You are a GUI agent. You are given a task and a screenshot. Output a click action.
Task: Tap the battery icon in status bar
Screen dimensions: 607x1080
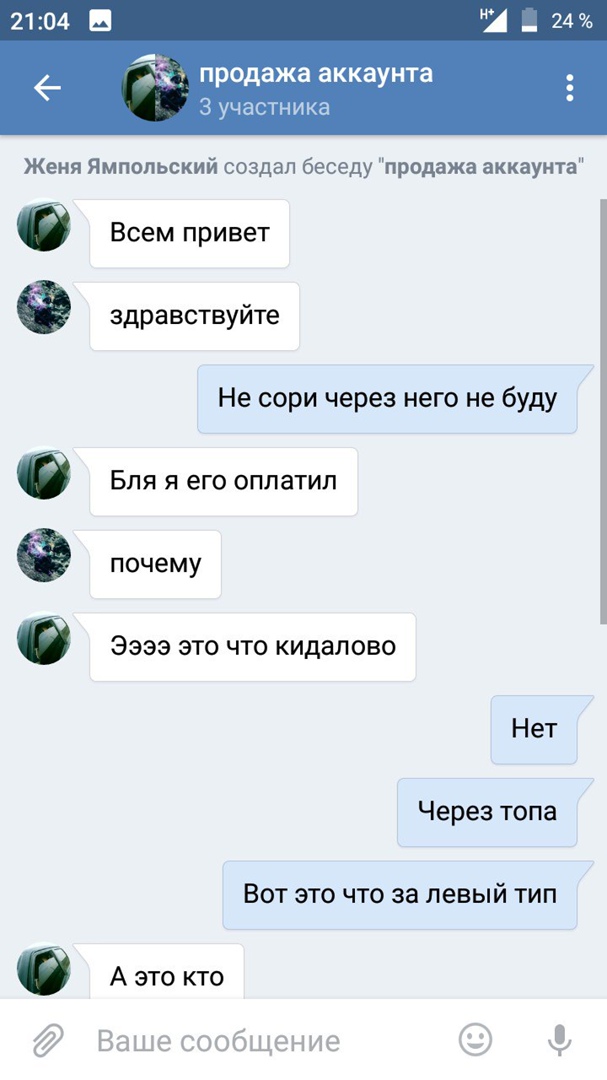529,20
